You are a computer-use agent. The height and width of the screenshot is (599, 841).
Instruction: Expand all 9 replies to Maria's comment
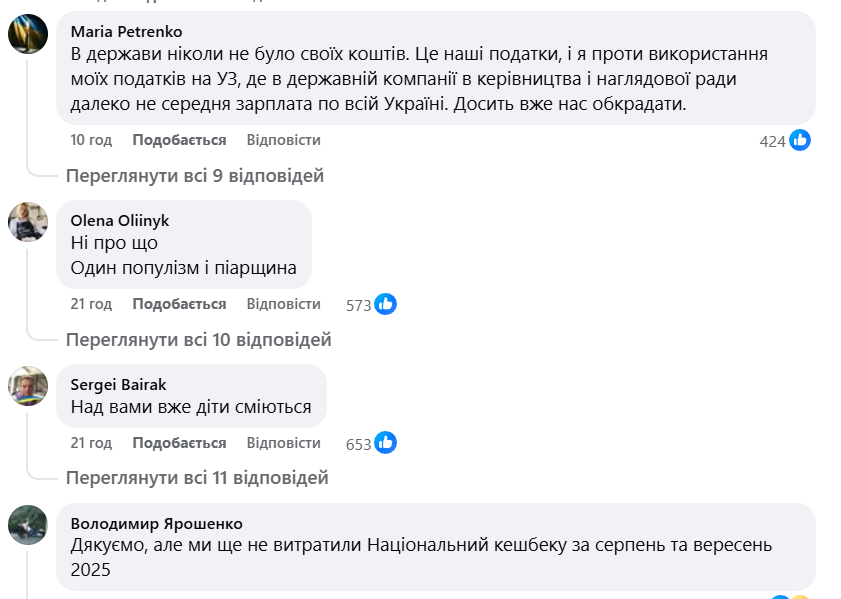click(195, 176)
